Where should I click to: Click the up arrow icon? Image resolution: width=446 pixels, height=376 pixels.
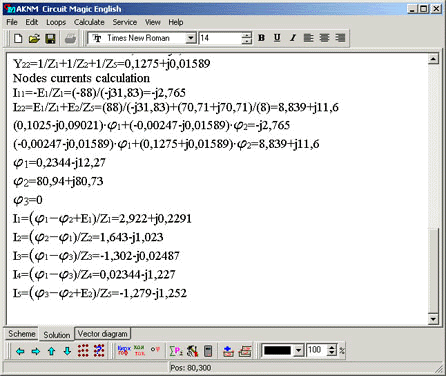pos(51,351)
